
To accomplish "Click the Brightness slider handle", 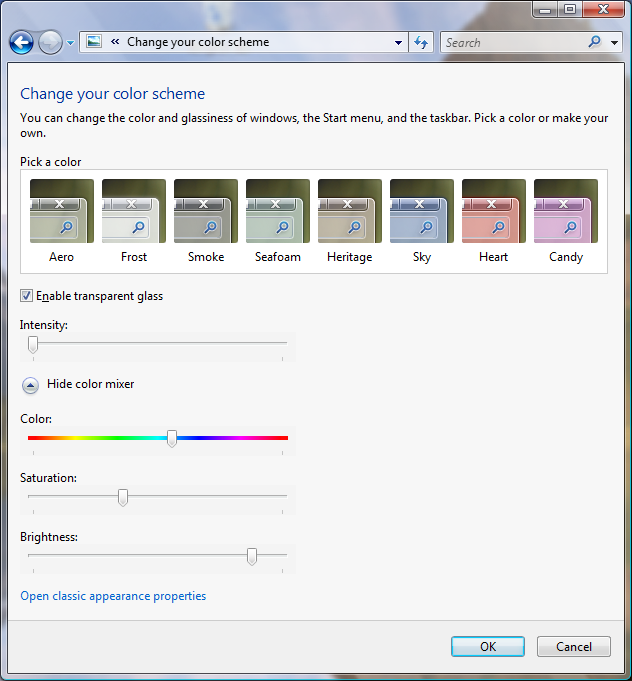I will (252, 557).
